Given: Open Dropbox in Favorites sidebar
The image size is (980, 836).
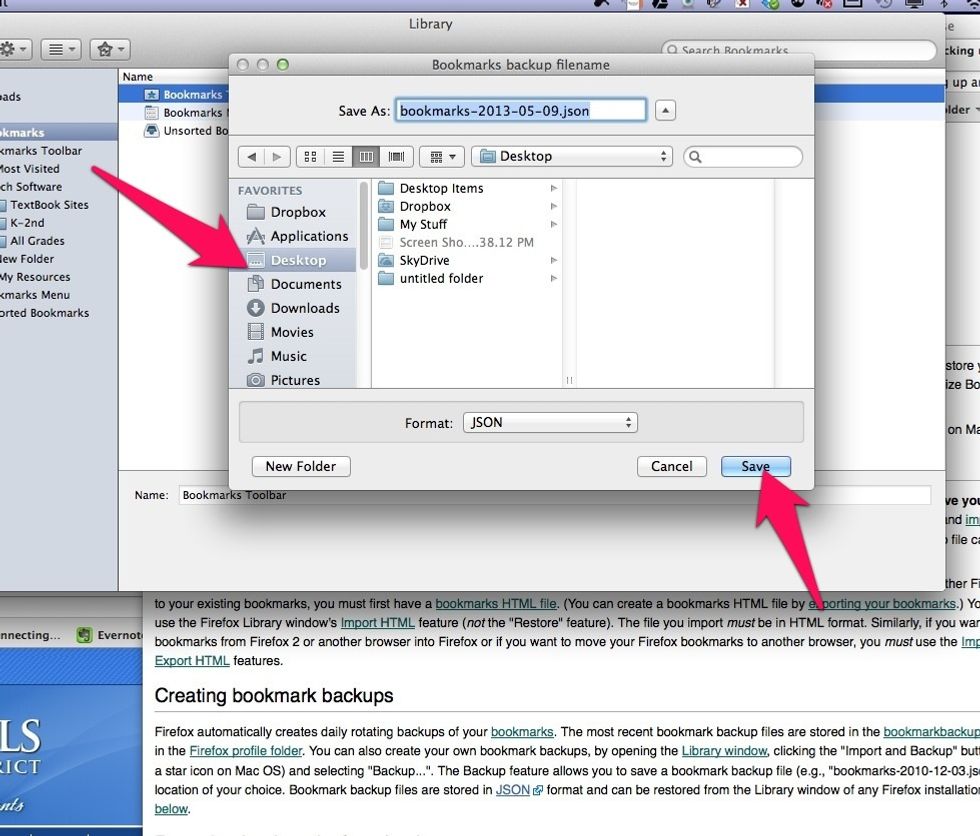Looking at the screenshot, I should tap(297, 212).
